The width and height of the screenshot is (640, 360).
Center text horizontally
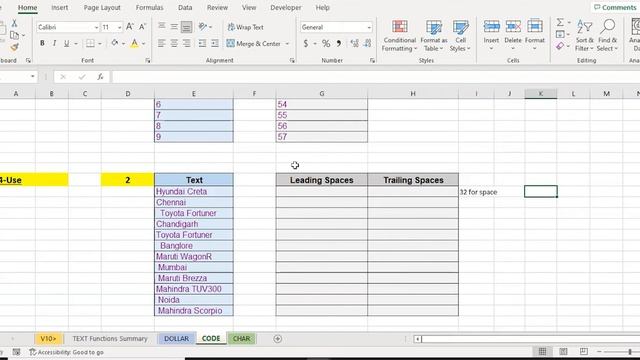tap(174, 43)
